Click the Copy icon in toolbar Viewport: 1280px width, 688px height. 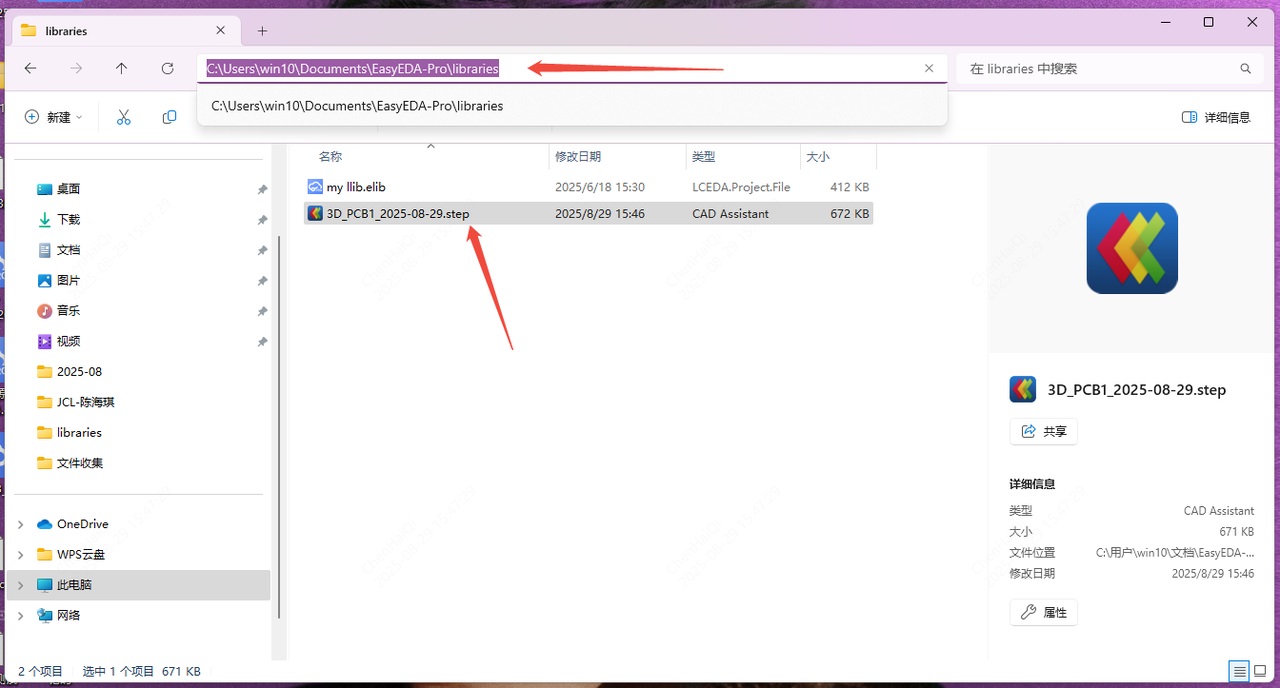point(169,117)
